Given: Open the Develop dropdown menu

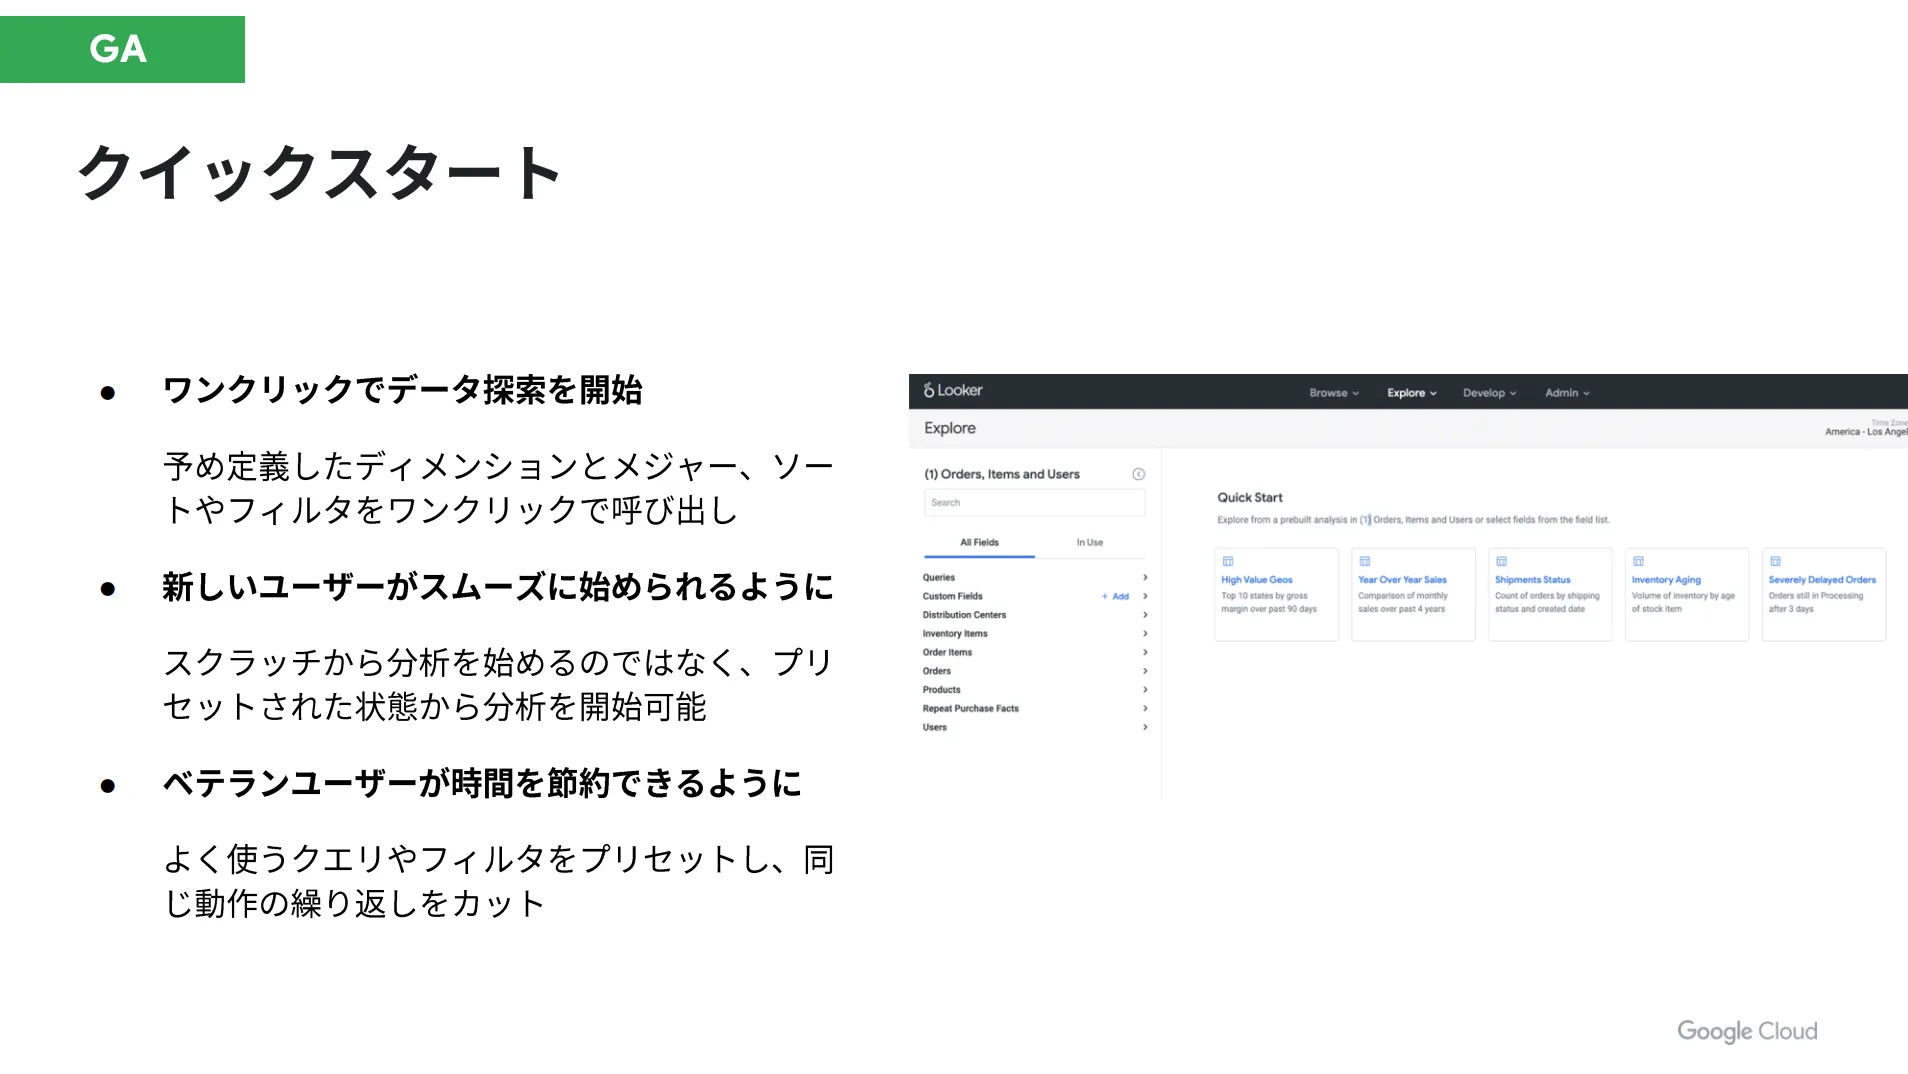Looking at the screenshot, I should 1489,393.
